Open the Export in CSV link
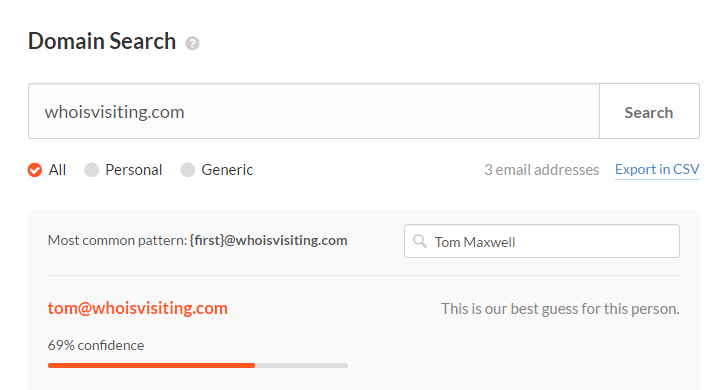Screen dimensions: 721x390 tap(657, 169)
